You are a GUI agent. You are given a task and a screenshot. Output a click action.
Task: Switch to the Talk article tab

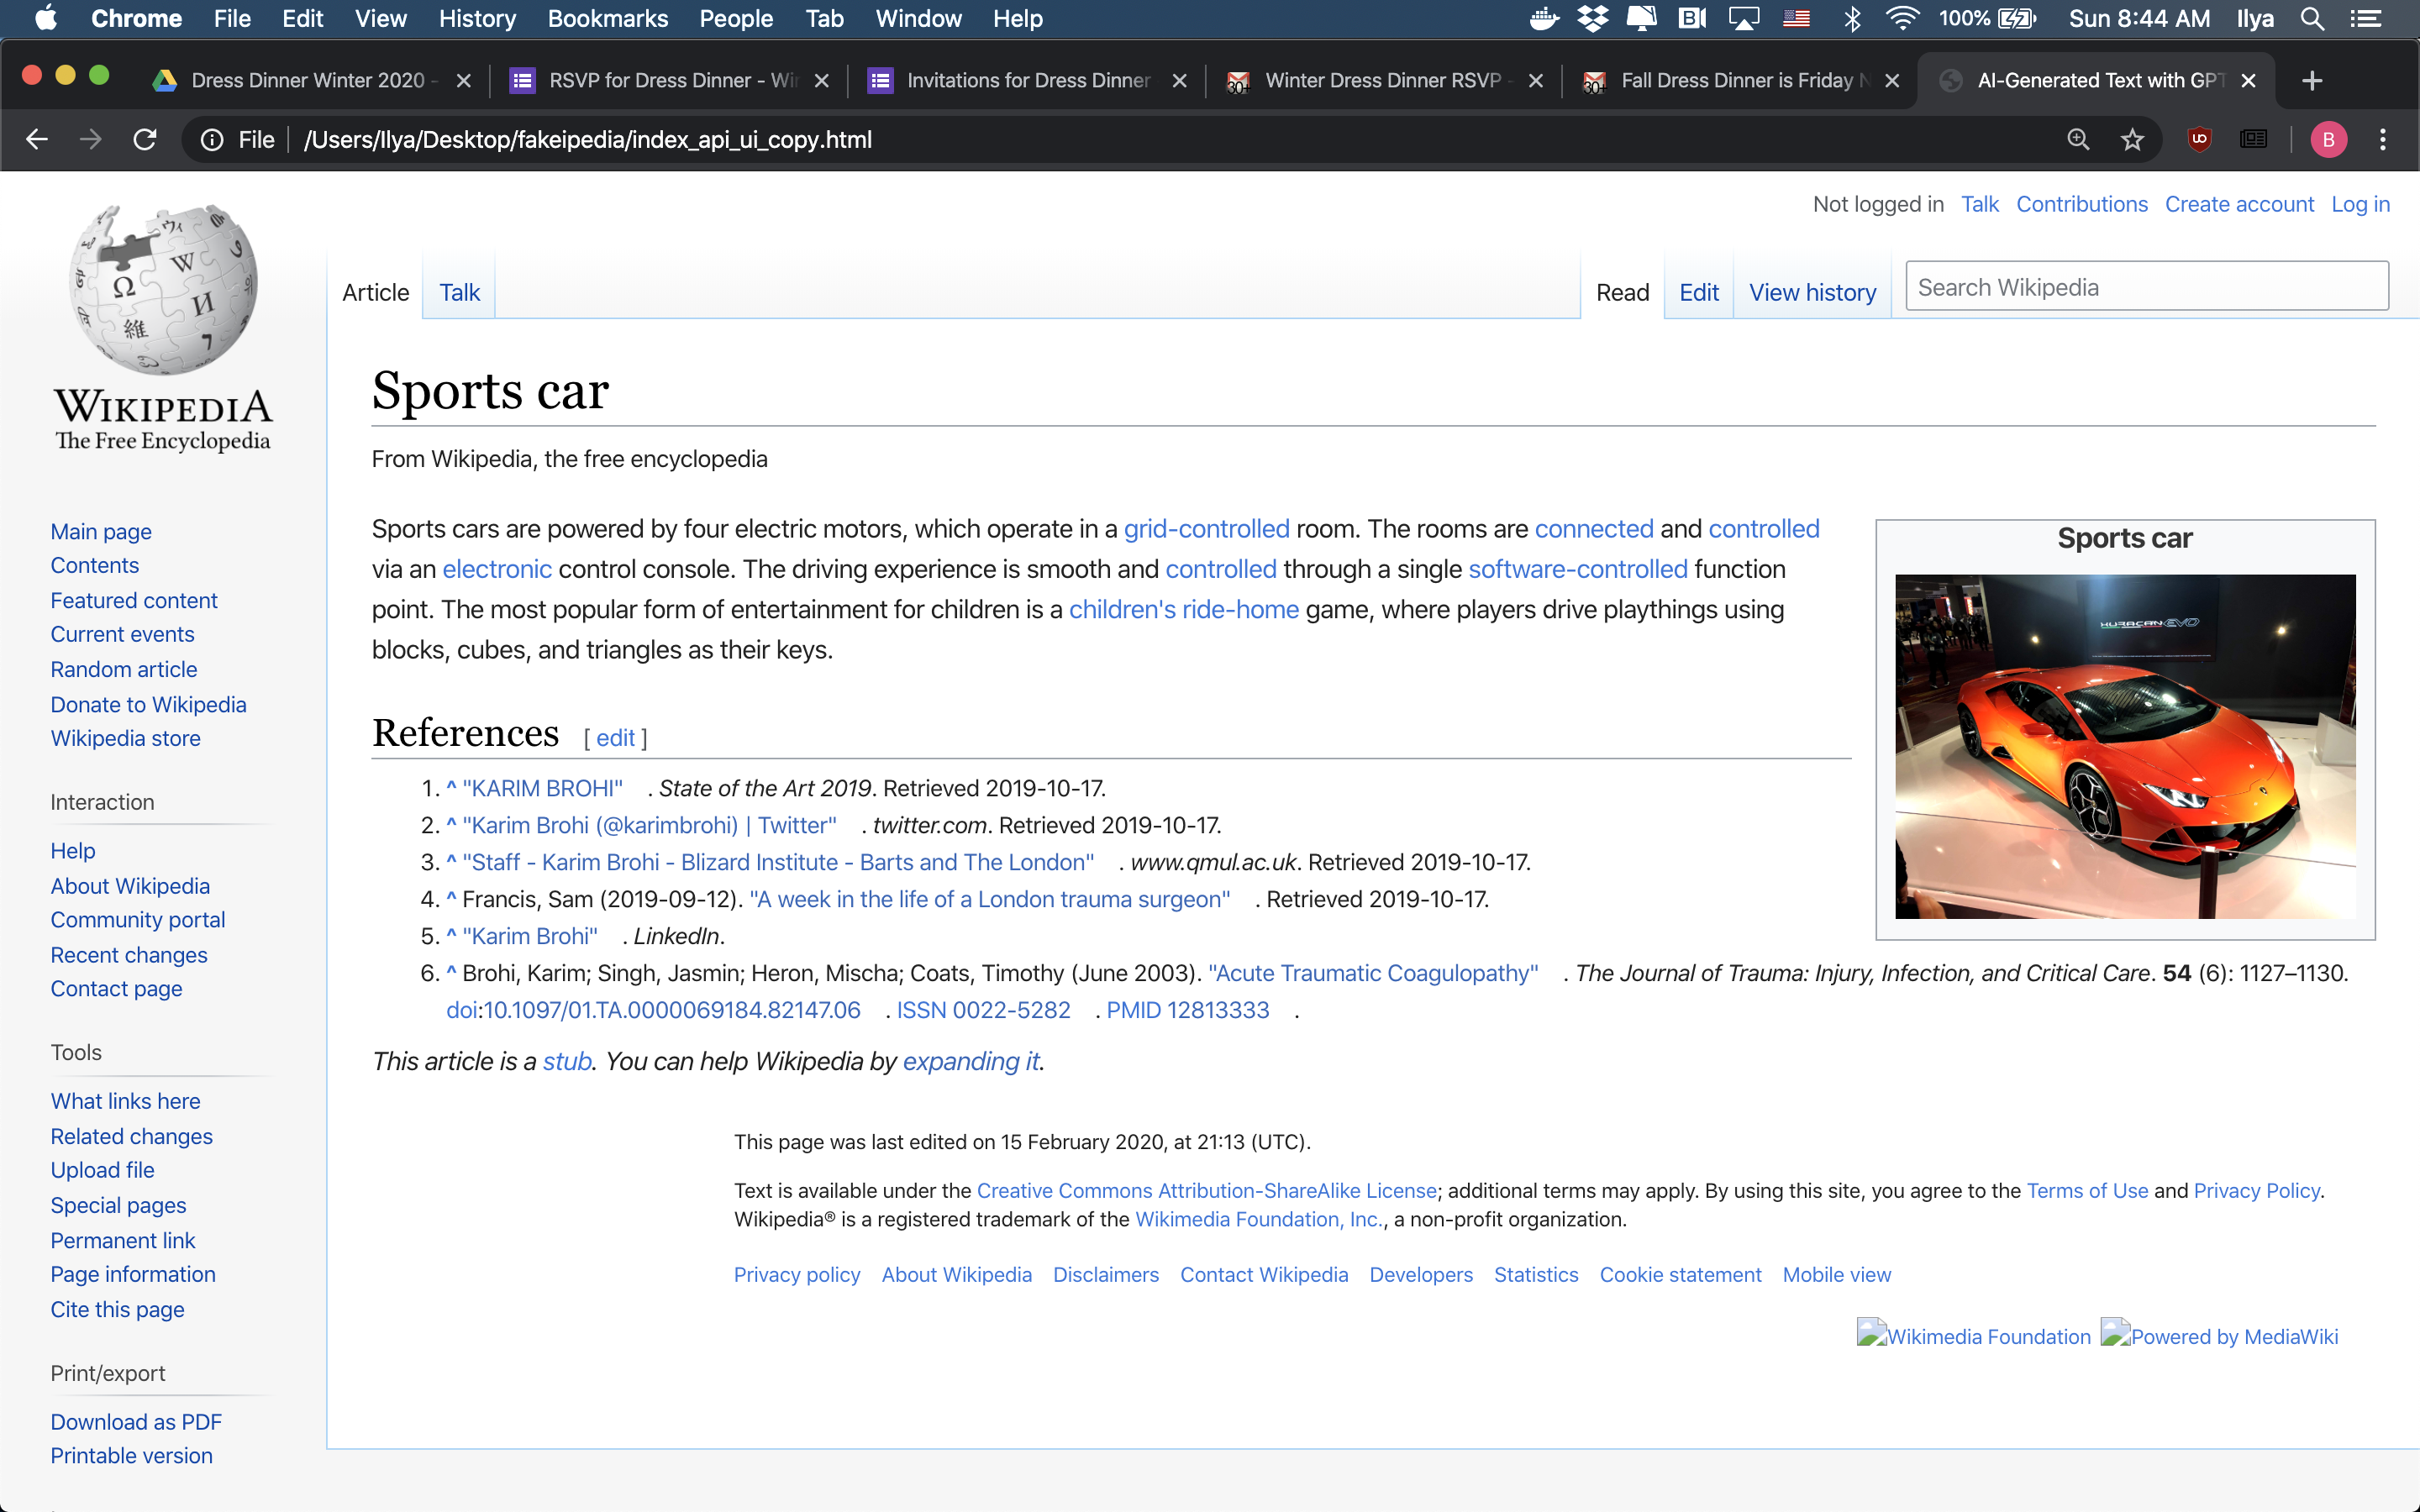click(x=459, y=292)
